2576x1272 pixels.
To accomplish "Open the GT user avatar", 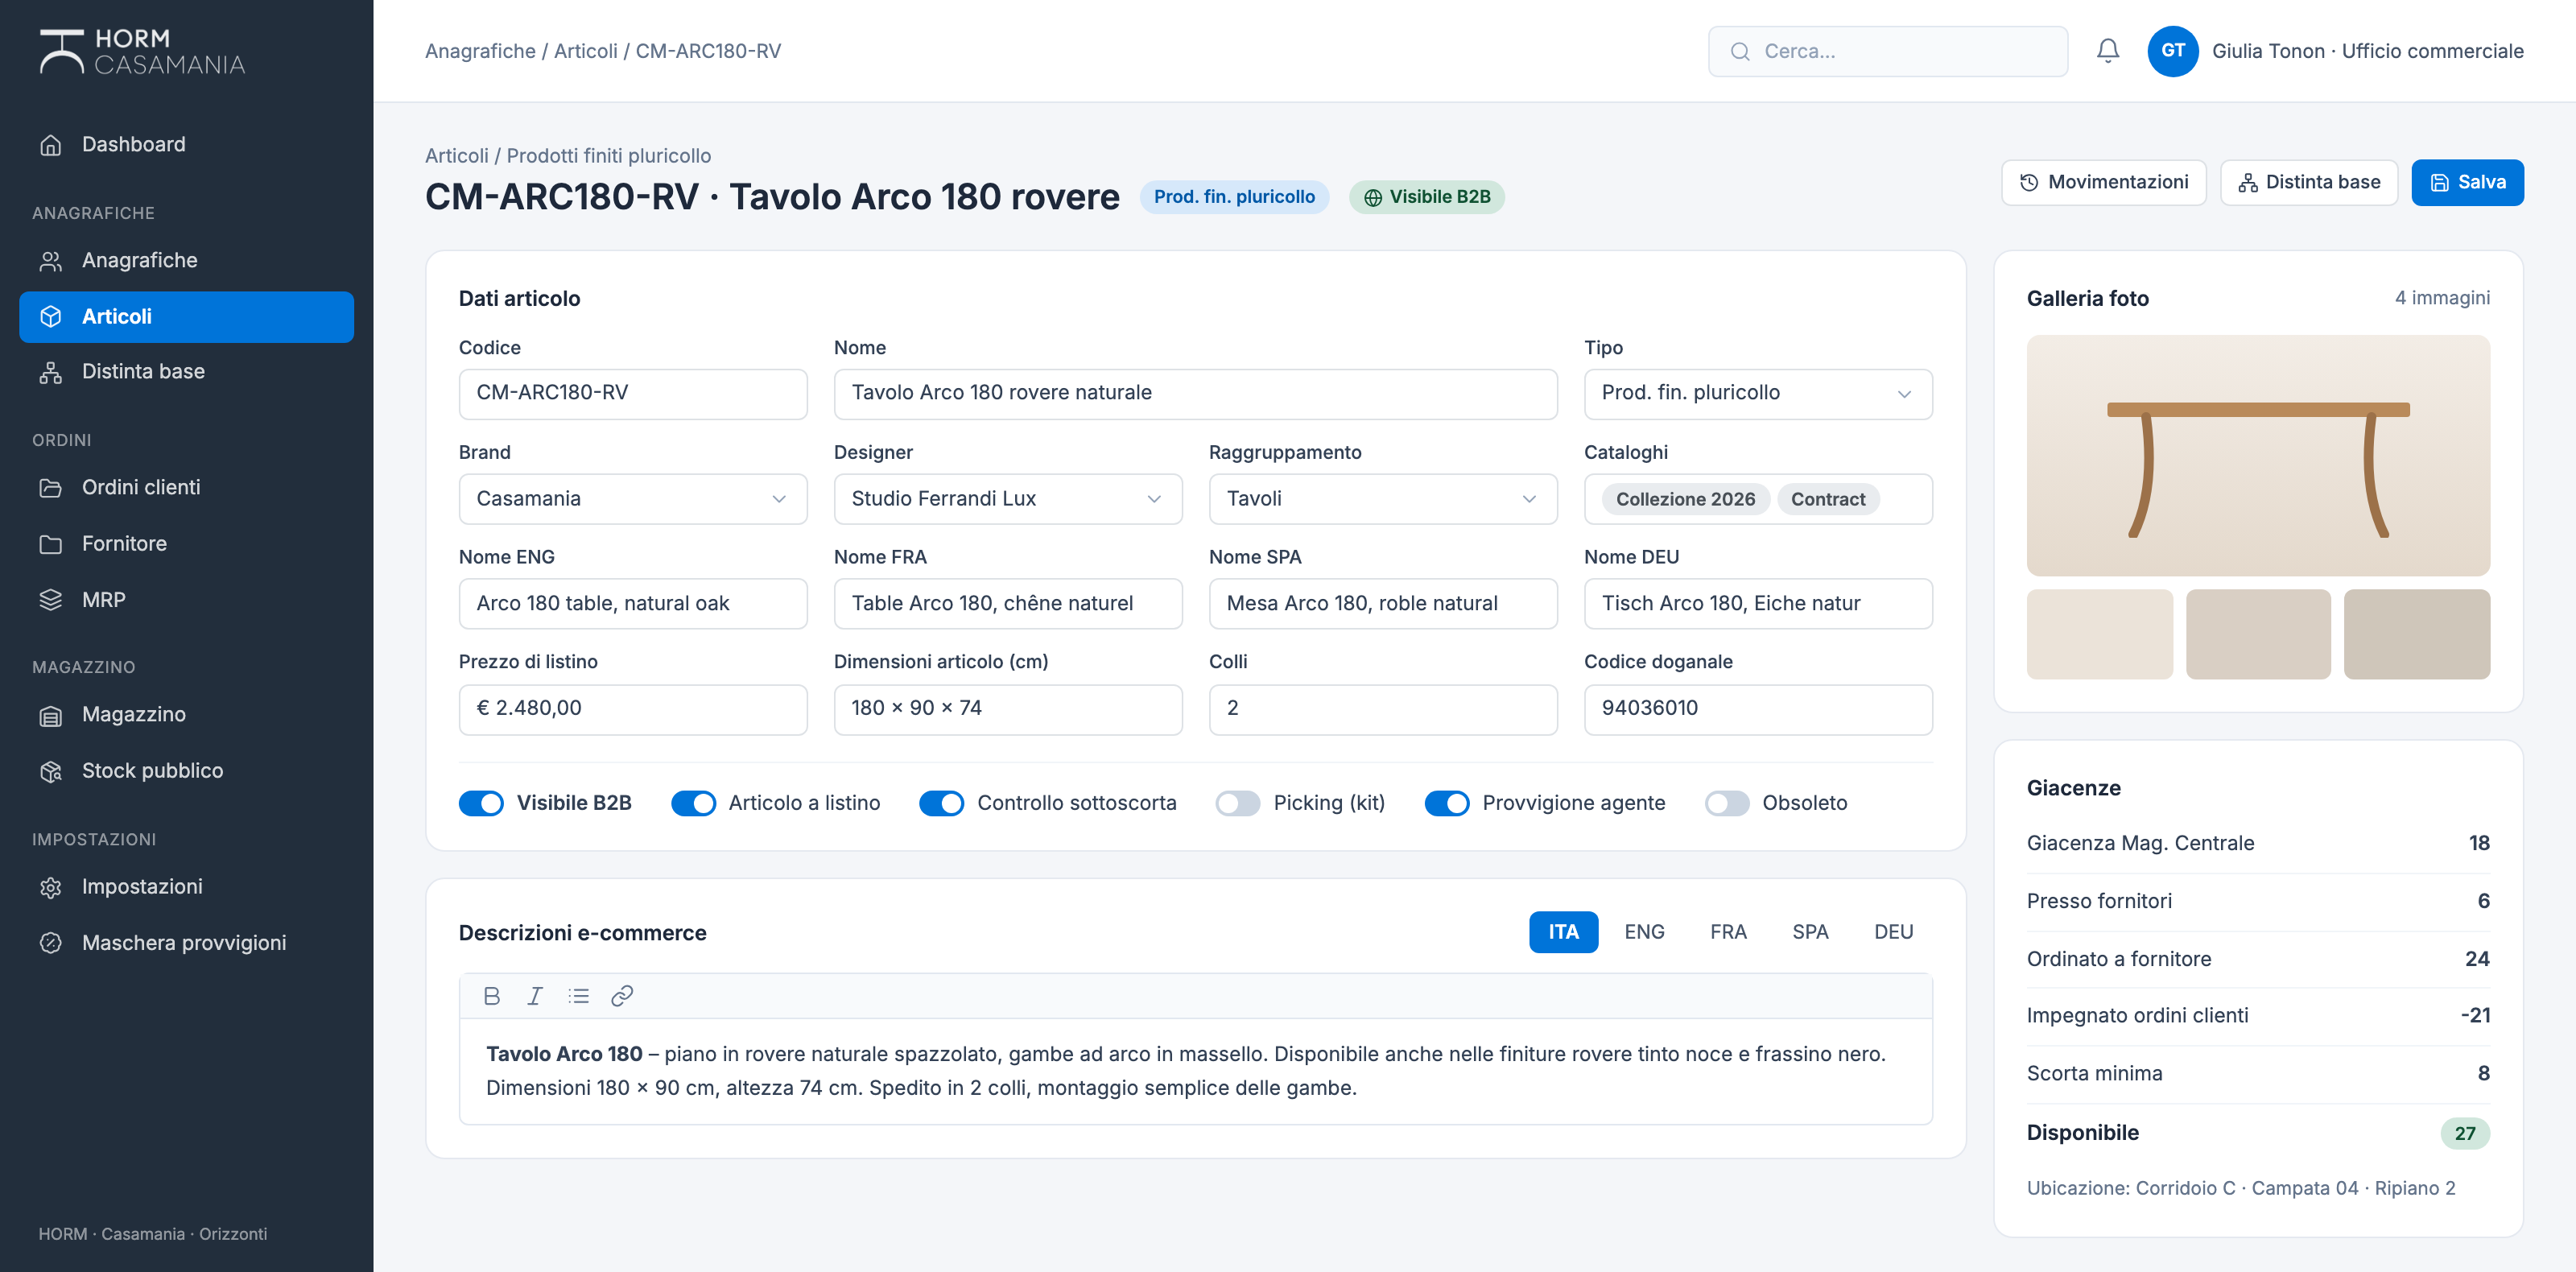I will pyautogui.click(x=2172, y=51).
